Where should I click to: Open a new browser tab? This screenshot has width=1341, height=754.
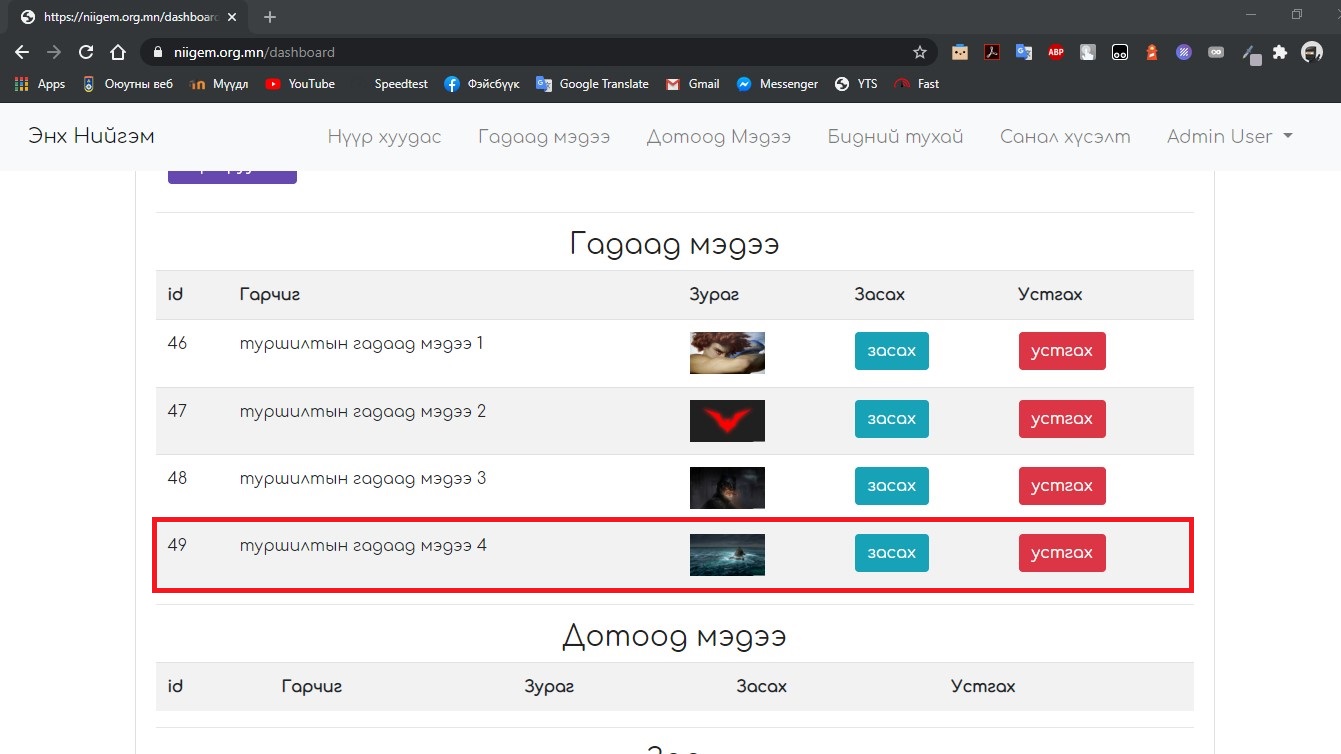click(x=270, y=17)
